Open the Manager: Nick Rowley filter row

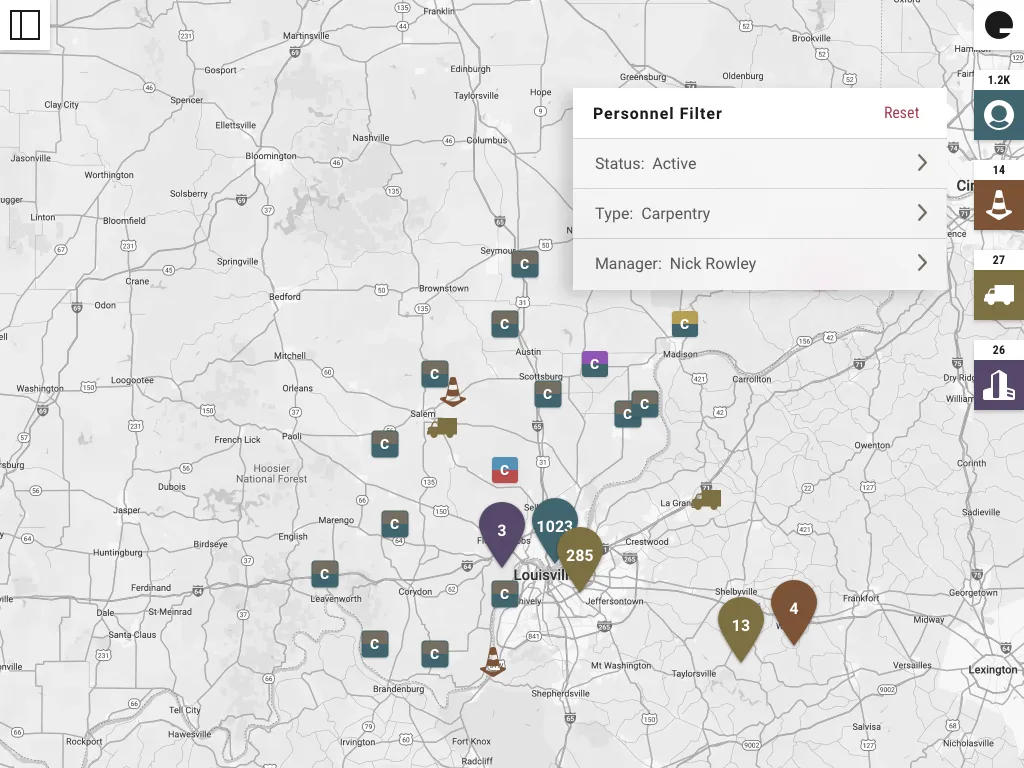[x=760, y=264]
